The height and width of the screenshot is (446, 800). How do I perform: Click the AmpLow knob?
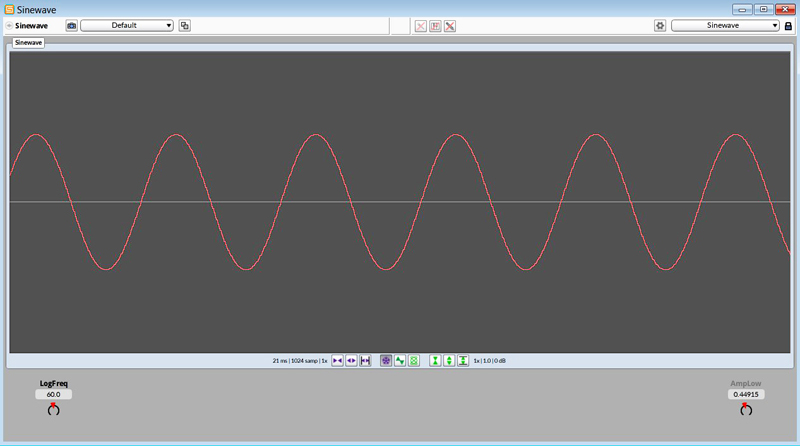(746, 409)
